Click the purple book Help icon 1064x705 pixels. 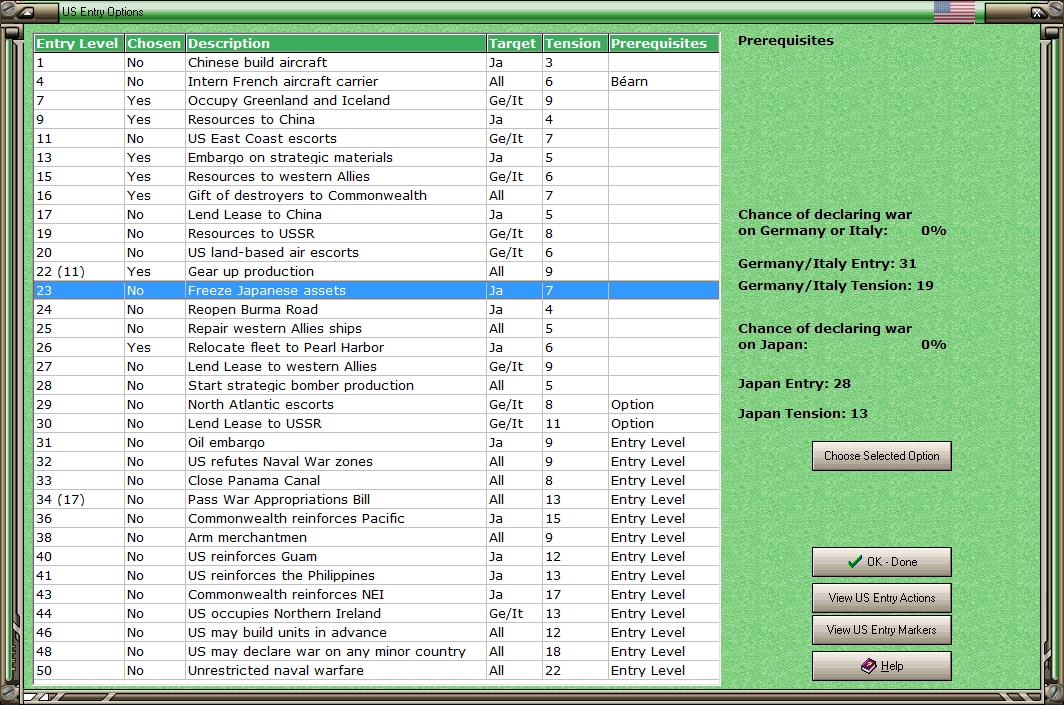869,666
